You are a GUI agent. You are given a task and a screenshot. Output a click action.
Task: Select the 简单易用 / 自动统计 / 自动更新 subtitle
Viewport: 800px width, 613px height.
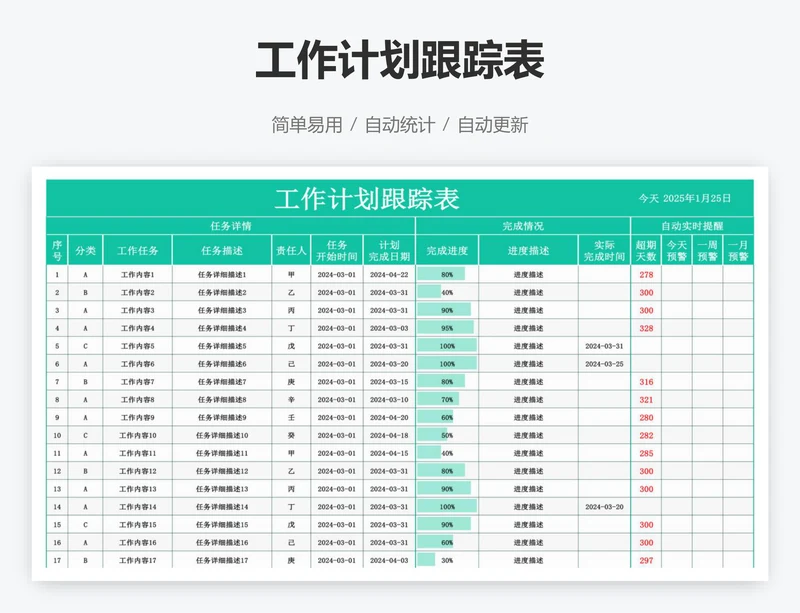tap(399, 125)
